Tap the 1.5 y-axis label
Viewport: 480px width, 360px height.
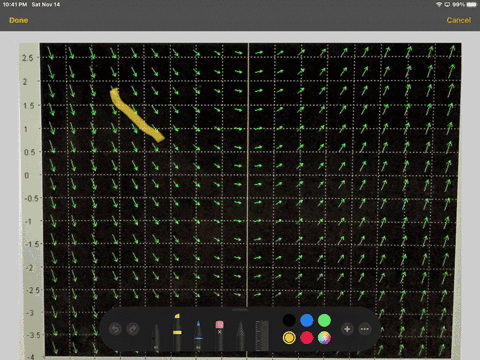(x=29, y=106)
